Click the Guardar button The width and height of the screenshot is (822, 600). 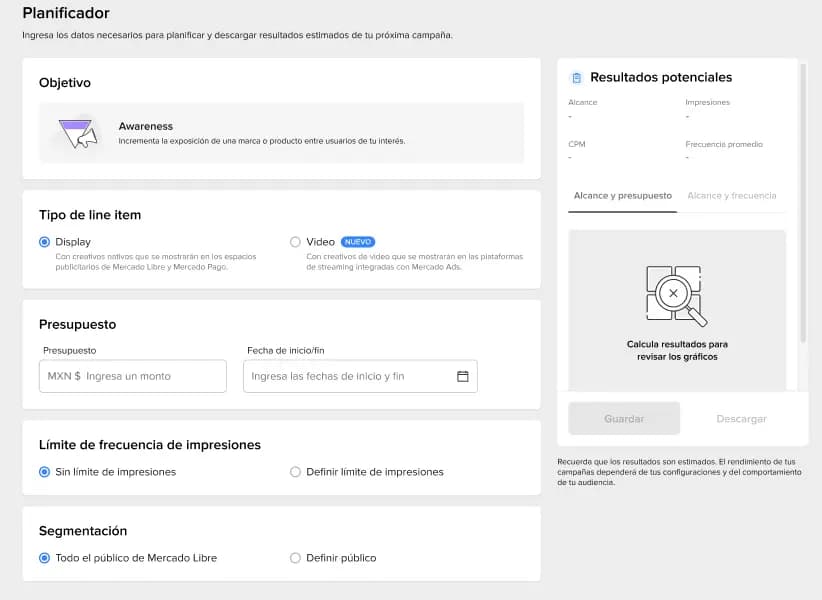(x=624, y=418)
